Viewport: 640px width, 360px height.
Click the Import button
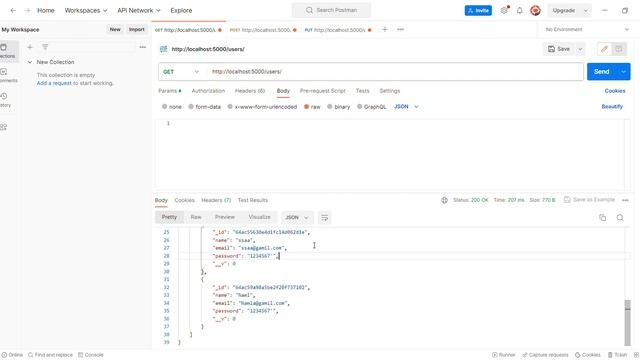(x=137, y=29)
